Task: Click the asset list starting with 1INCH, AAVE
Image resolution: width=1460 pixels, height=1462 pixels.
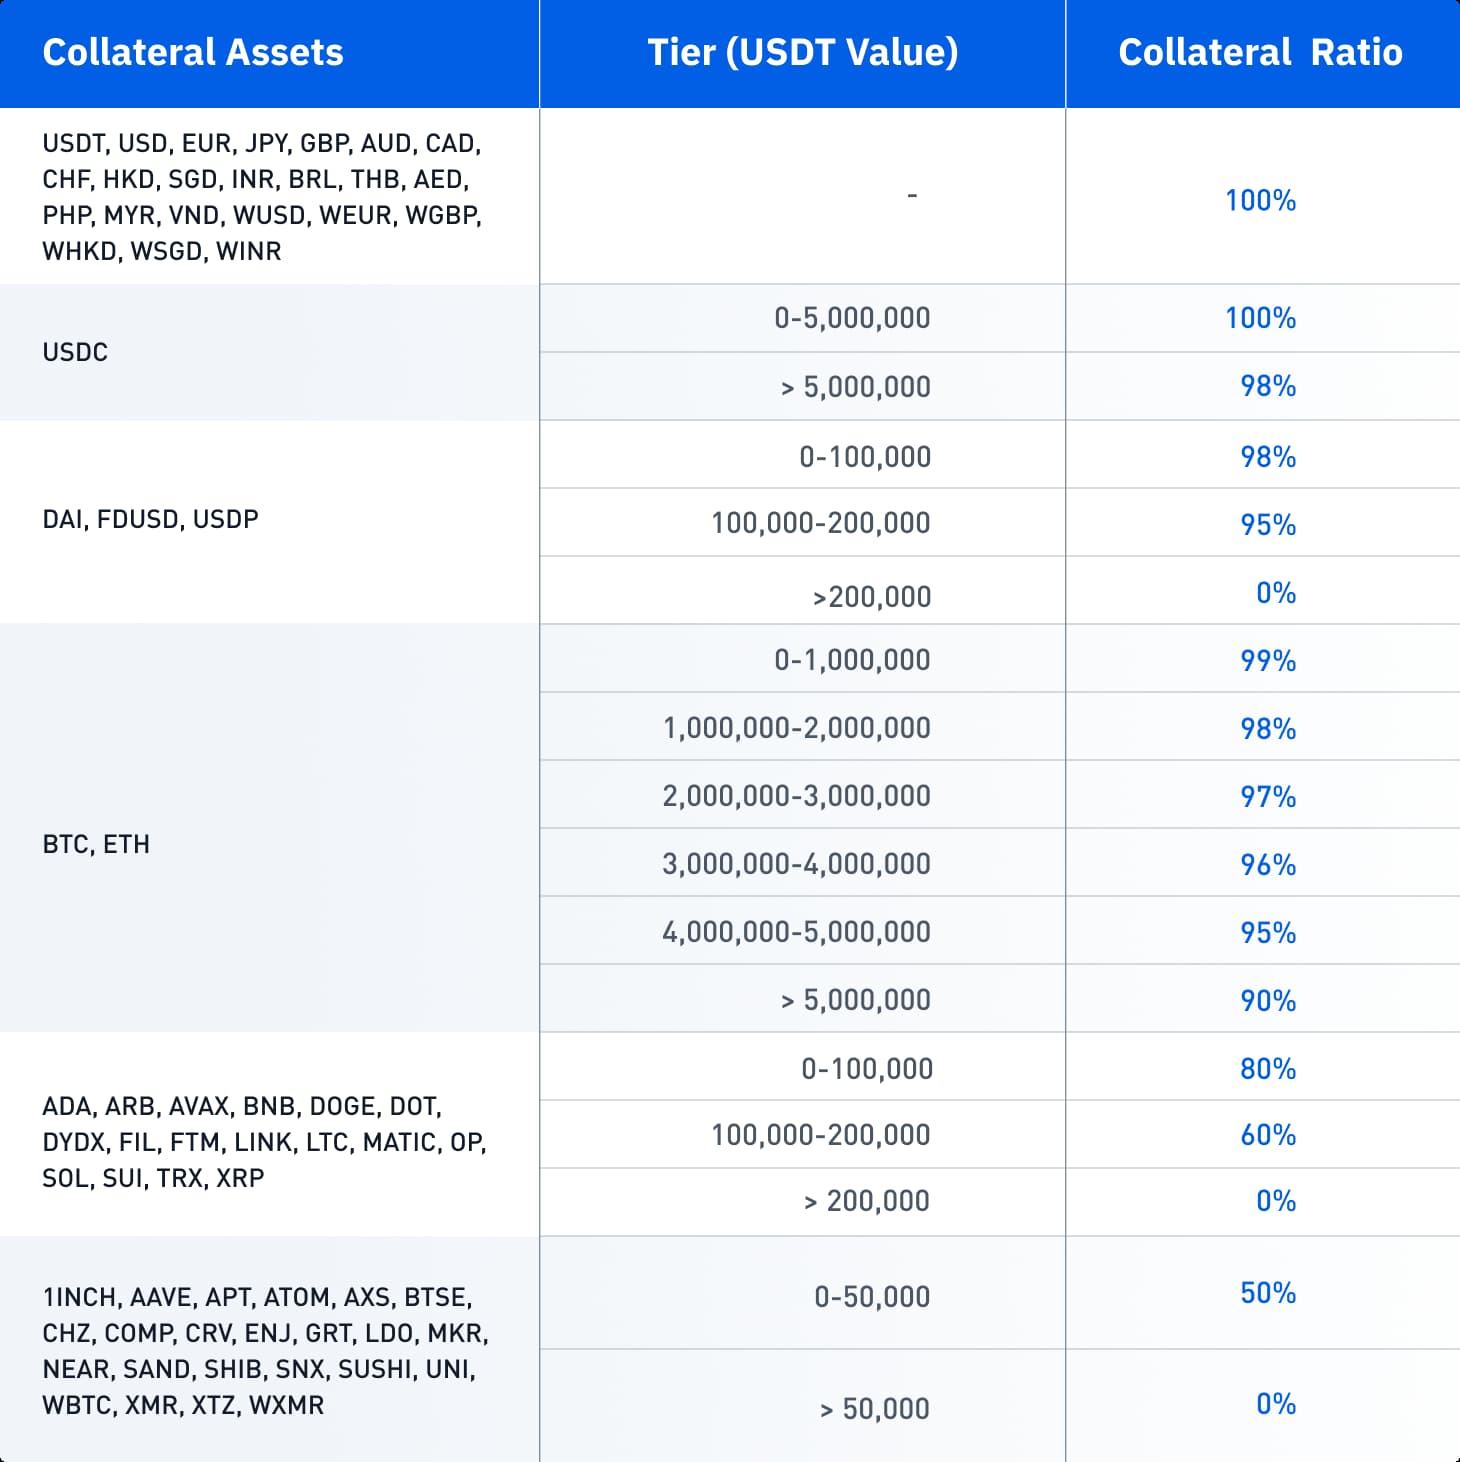Action: [x=265, y=1350]
